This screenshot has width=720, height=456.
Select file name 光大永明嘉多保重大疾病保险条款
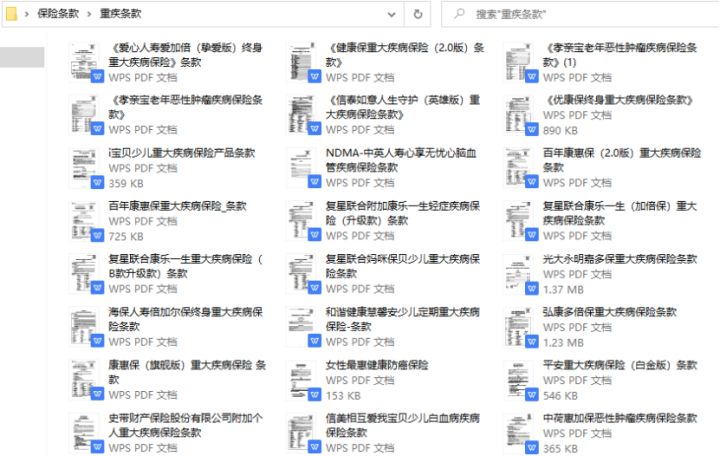[620, 259]
